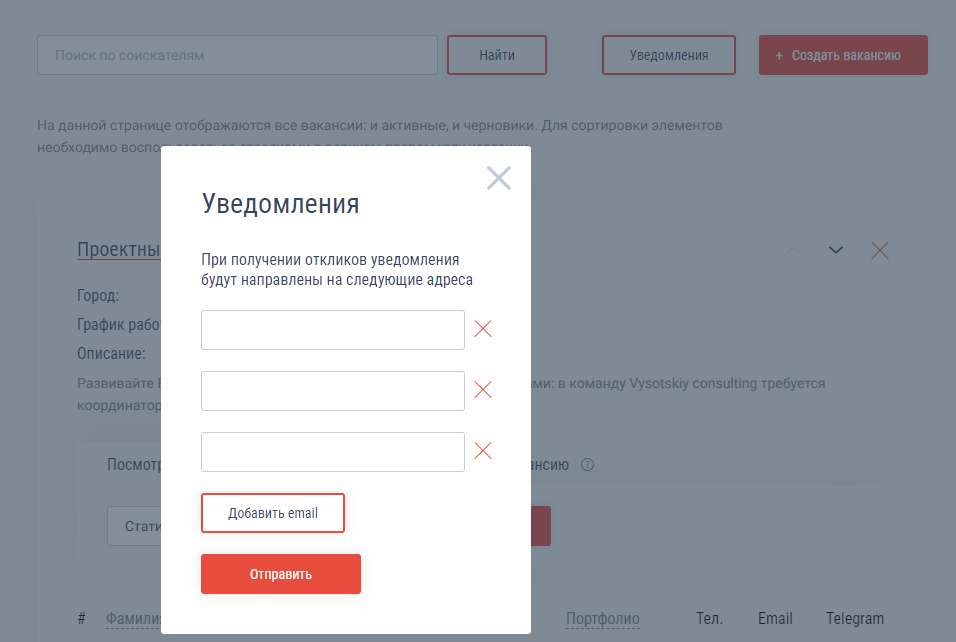Viewport: 956px width, 642px height.
Task: Move vacancy up with faded chevron
Action: [793, 250]
